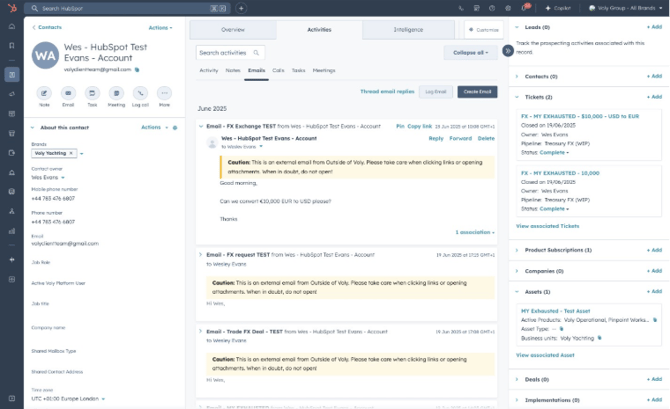
Task: Open the reporting chart icon in left sidebar
Action: click(12, 231)
